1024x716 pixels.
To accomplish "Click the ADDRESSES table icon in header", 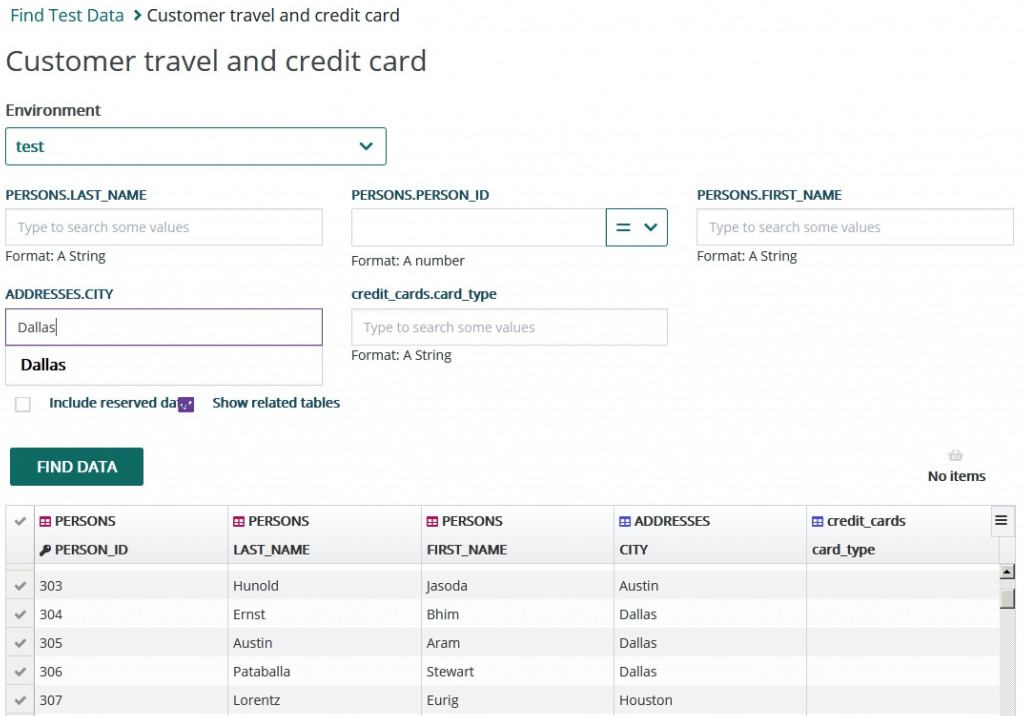I will click(625, 521).
